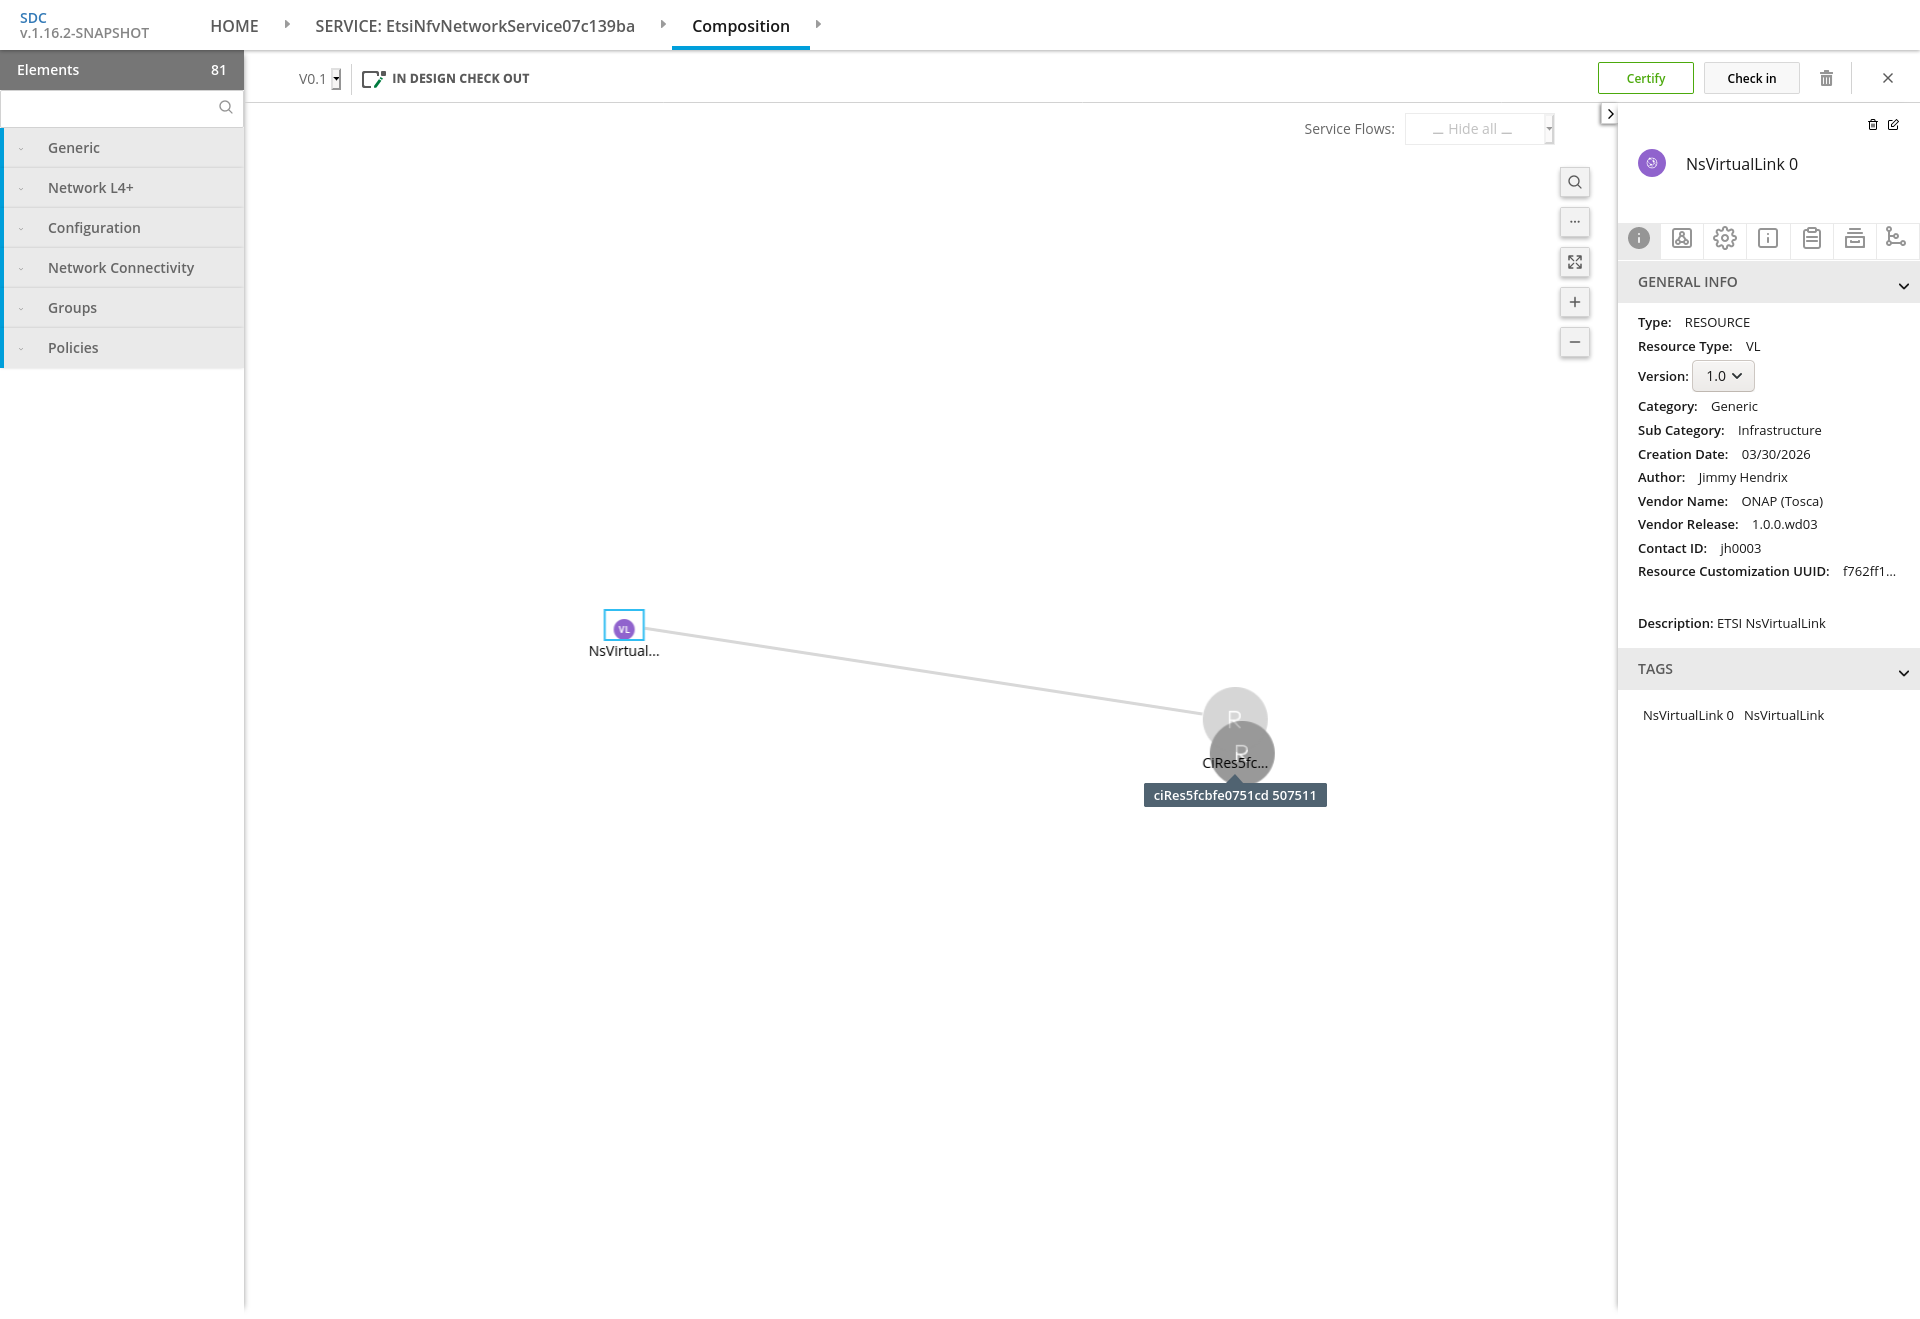Viewport: 1920px width, 1319px height.
Task: Collapse the TAGS section
Action: [x=1903, y=672]
